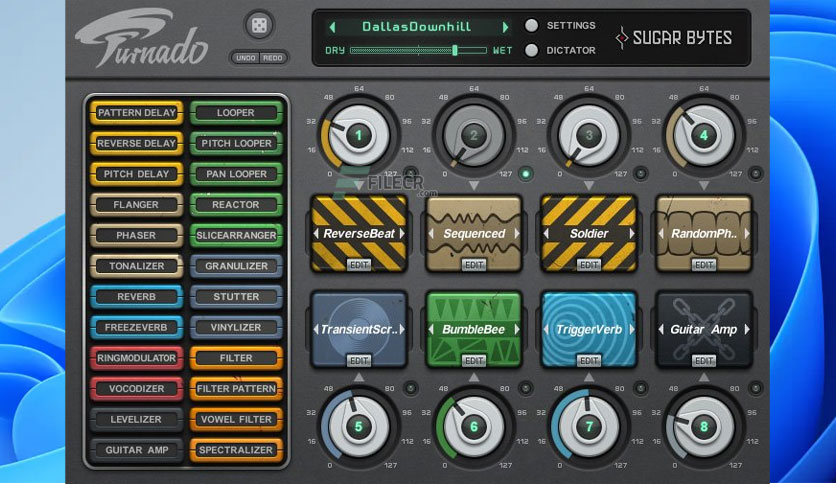This screenshot has height=484, width=836.
Task: Select Stutter effect from list
Action: tap(236, 296)
